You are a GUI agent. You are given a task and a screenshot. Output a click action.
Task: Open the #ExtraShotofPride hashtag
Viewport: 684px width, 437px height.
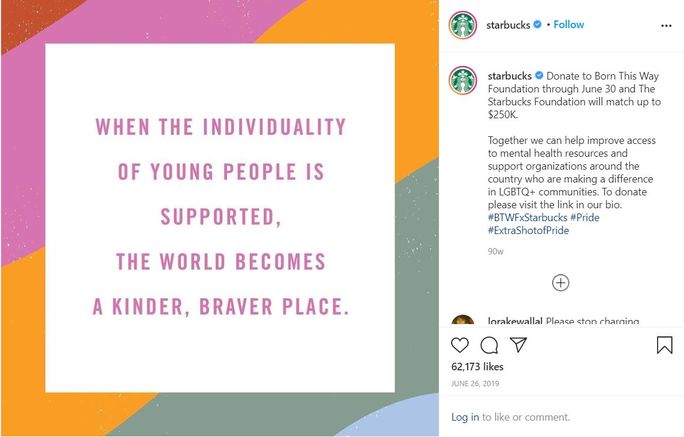point(529,230)
